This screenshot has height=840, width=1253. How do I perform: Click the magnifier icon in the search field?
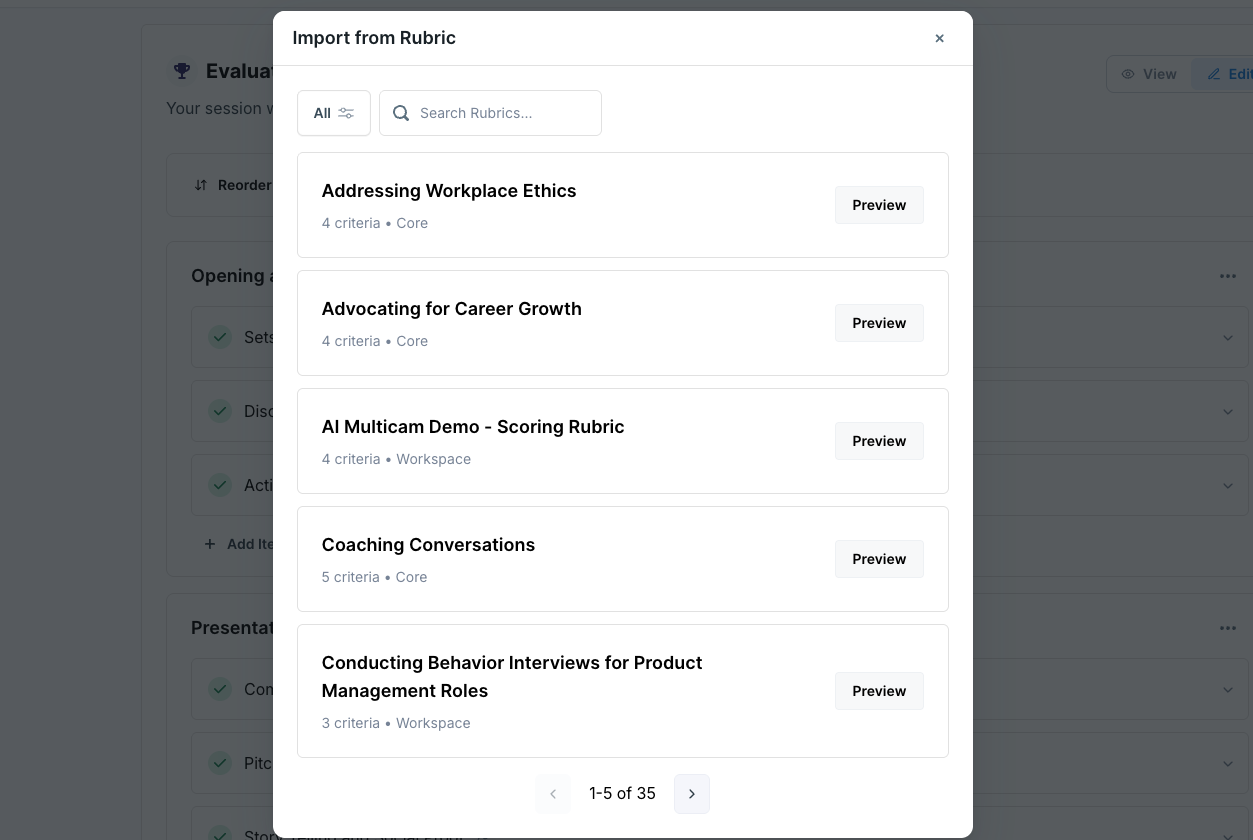pos(401,113)
